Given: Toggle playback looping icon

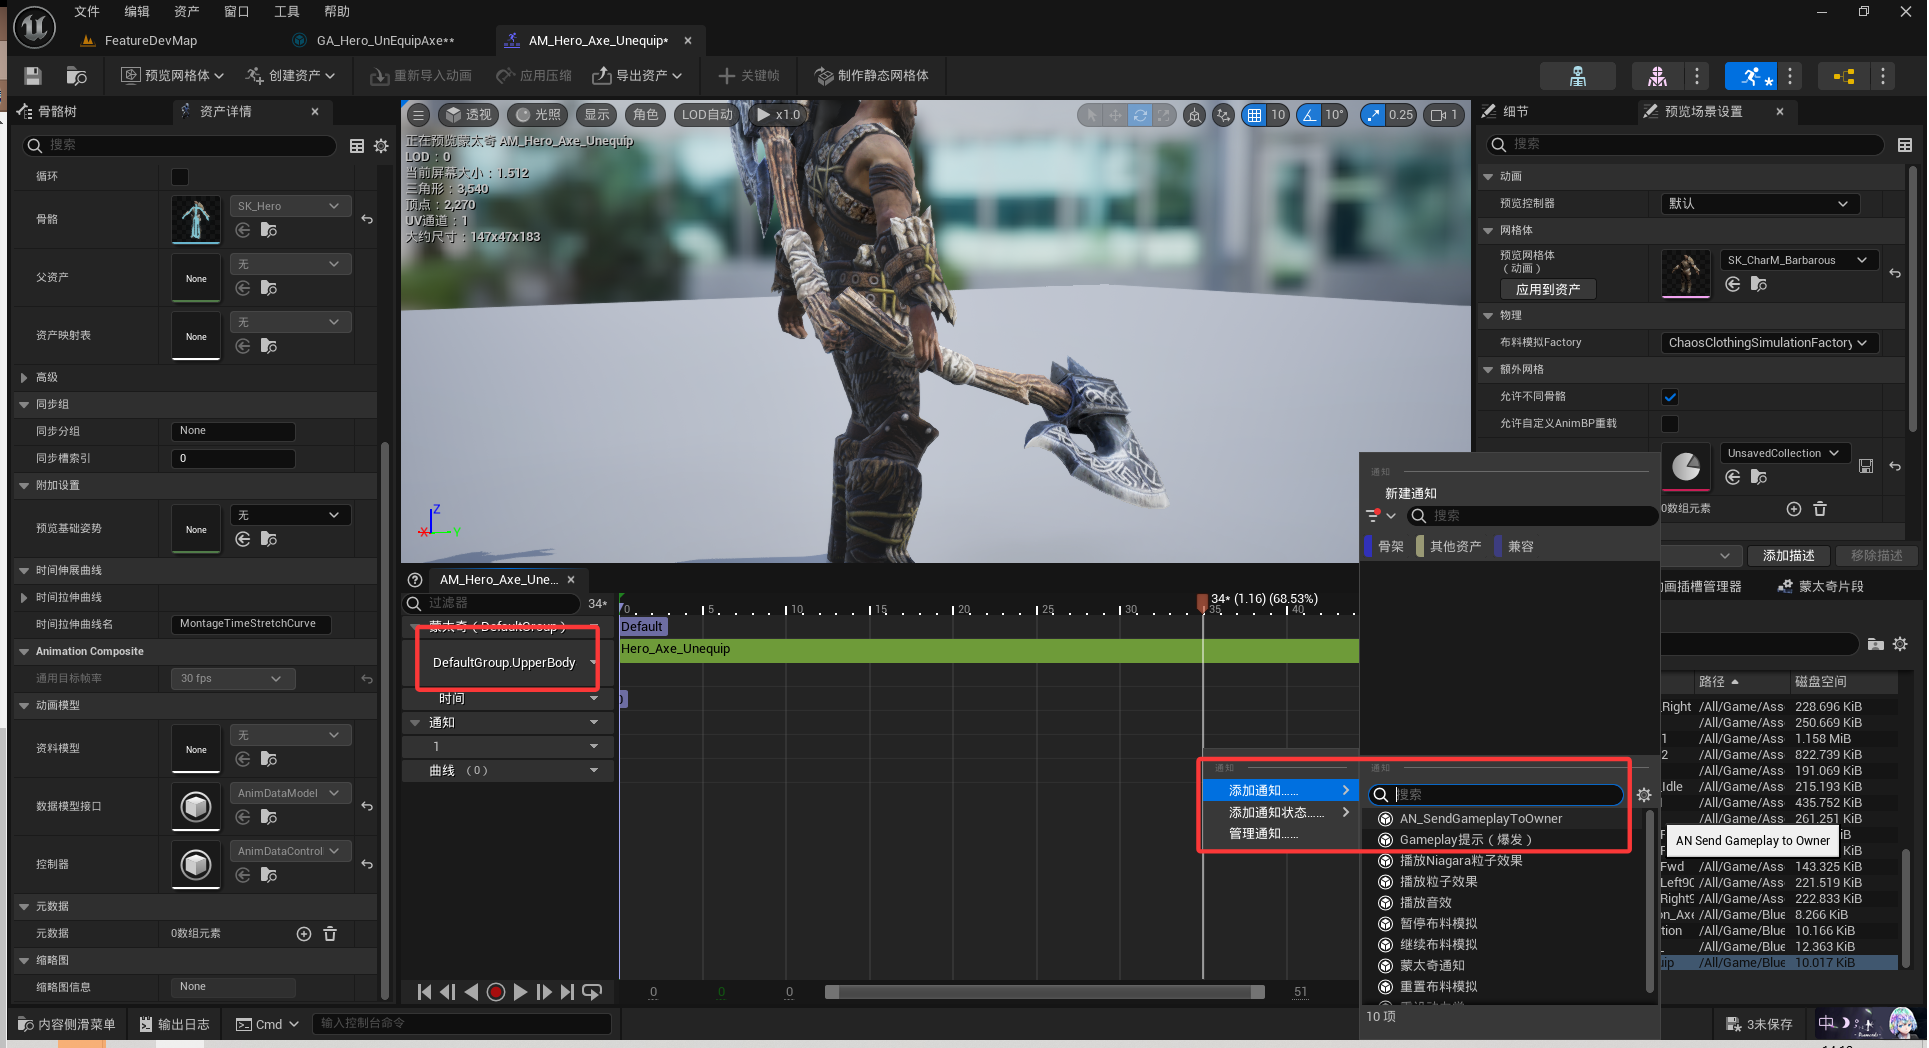Looking at the screenshot, I should pos(592,992).
